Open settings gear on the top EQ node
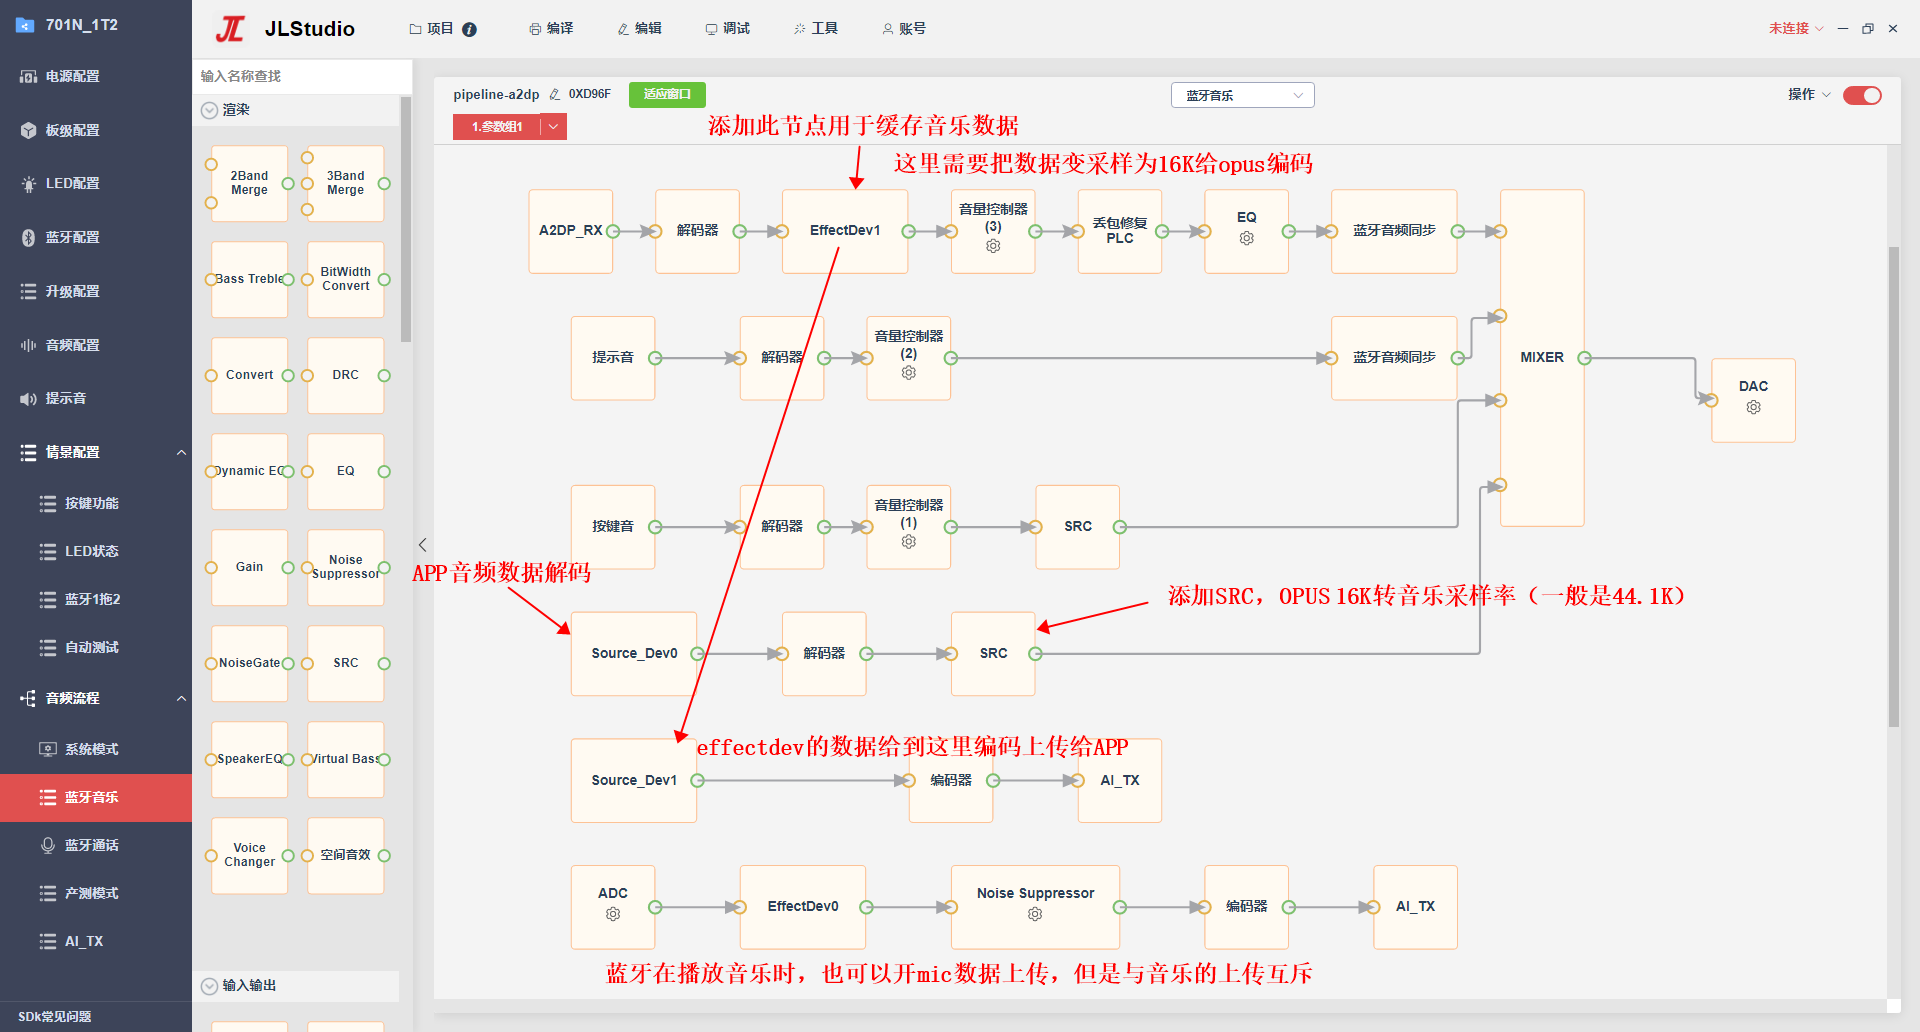 click(x=1246, y=238)
